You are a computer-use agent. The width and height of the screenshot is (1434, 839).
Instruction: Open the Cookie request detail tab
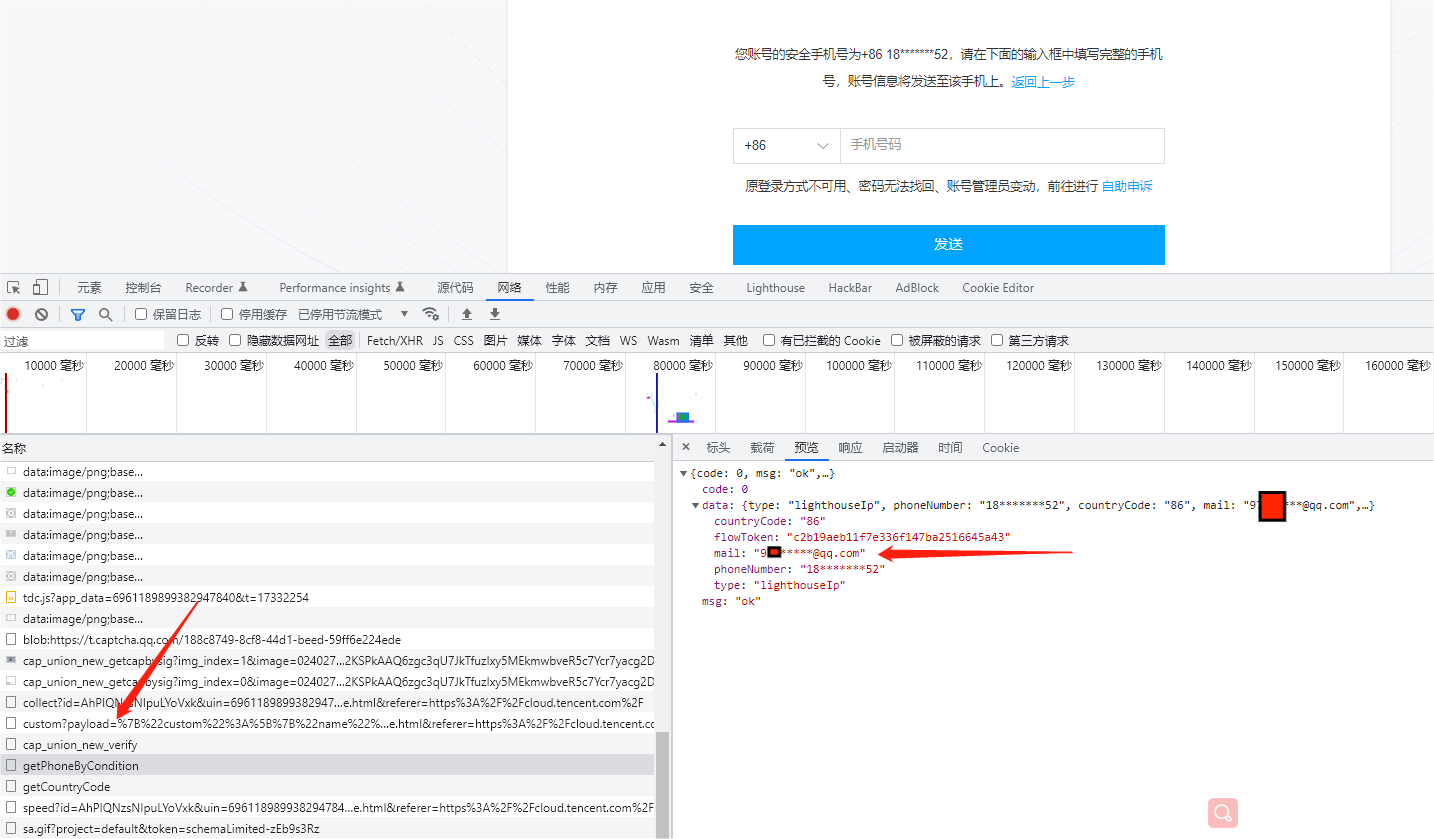1000,448
